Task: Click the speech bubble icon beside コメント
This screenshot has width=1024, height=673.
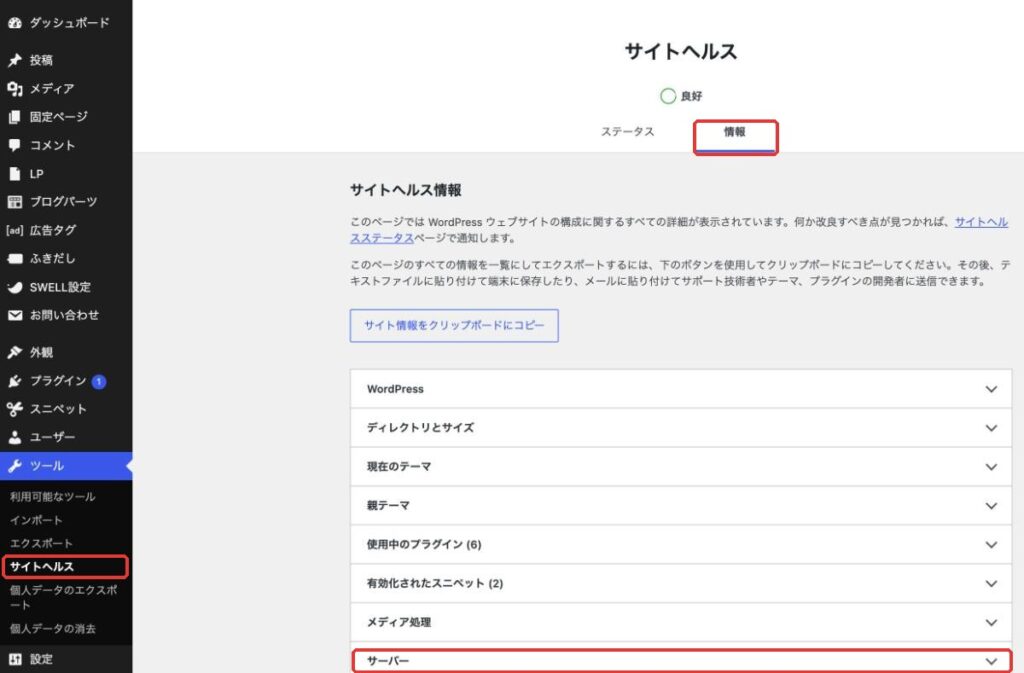Action: (14, 145)
